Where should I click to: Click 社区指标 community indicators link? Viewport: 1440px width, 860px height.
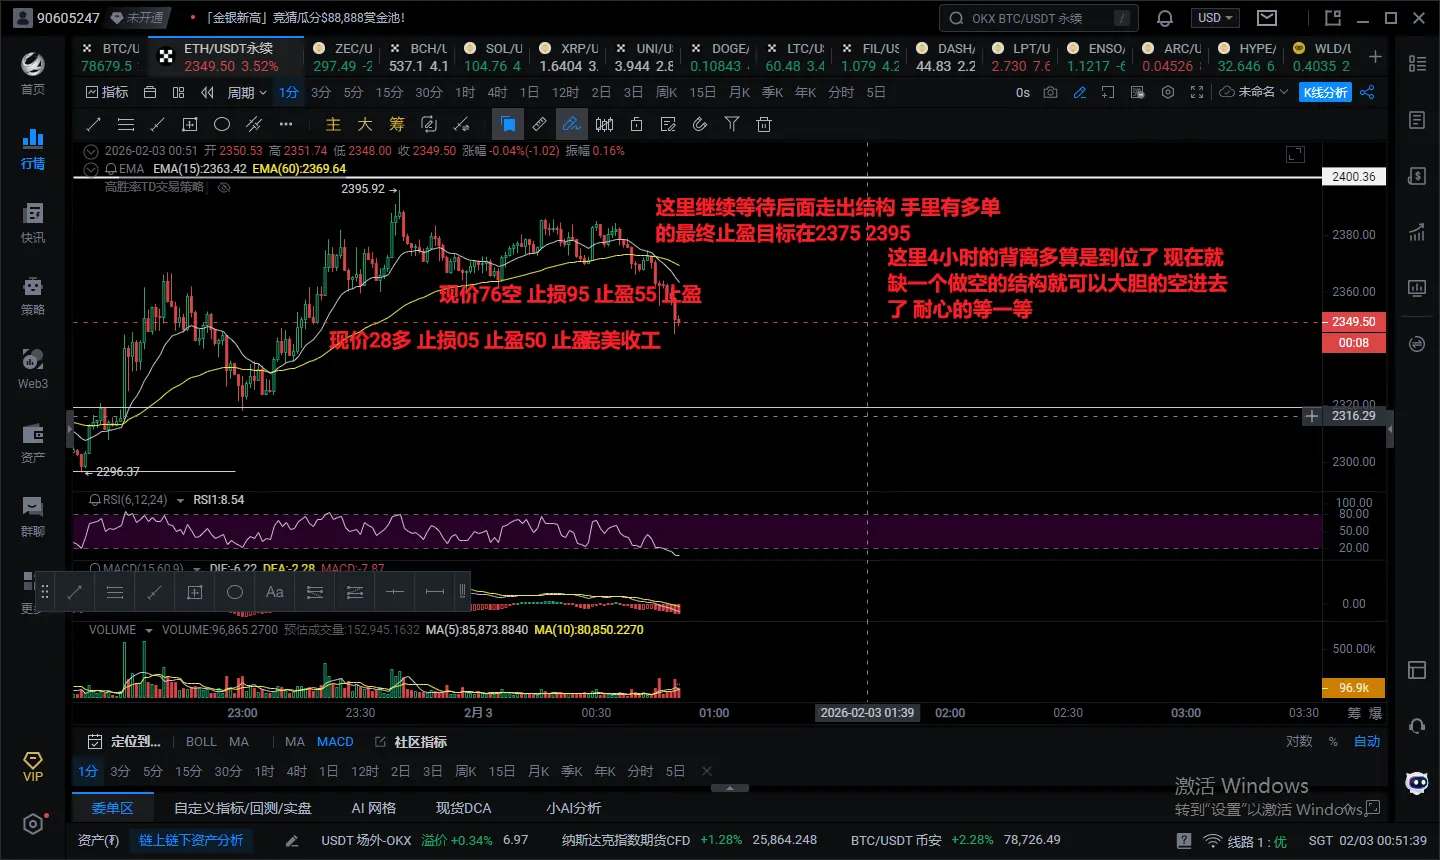tap(411, 742)
